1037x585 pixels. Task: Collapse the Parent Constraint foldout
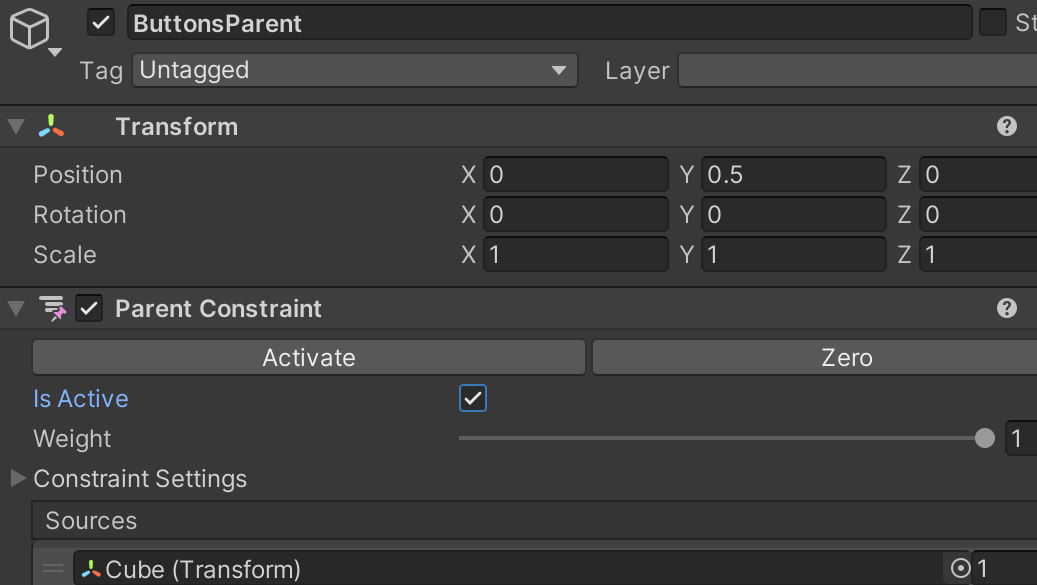click(17, 308)
